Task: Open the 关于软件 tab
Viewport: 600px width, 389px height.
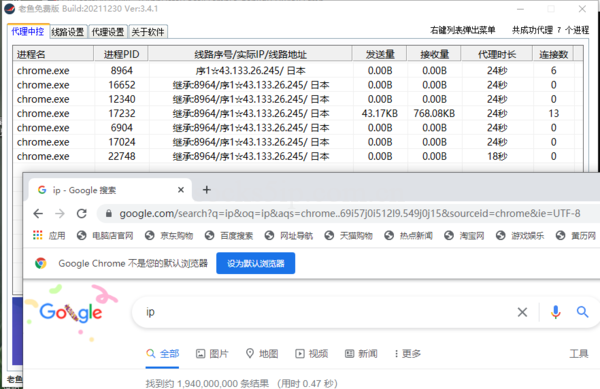Action: (148, 32)
